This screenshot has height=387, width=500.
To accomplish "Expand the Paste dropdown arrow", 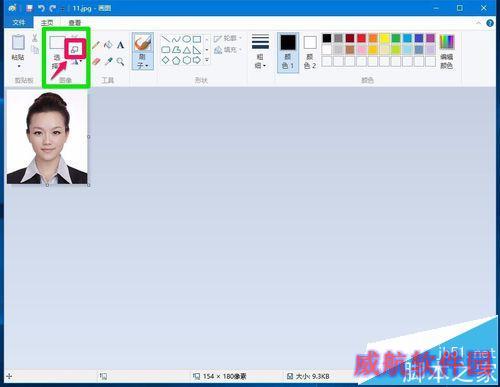I will tap(19, 66).
